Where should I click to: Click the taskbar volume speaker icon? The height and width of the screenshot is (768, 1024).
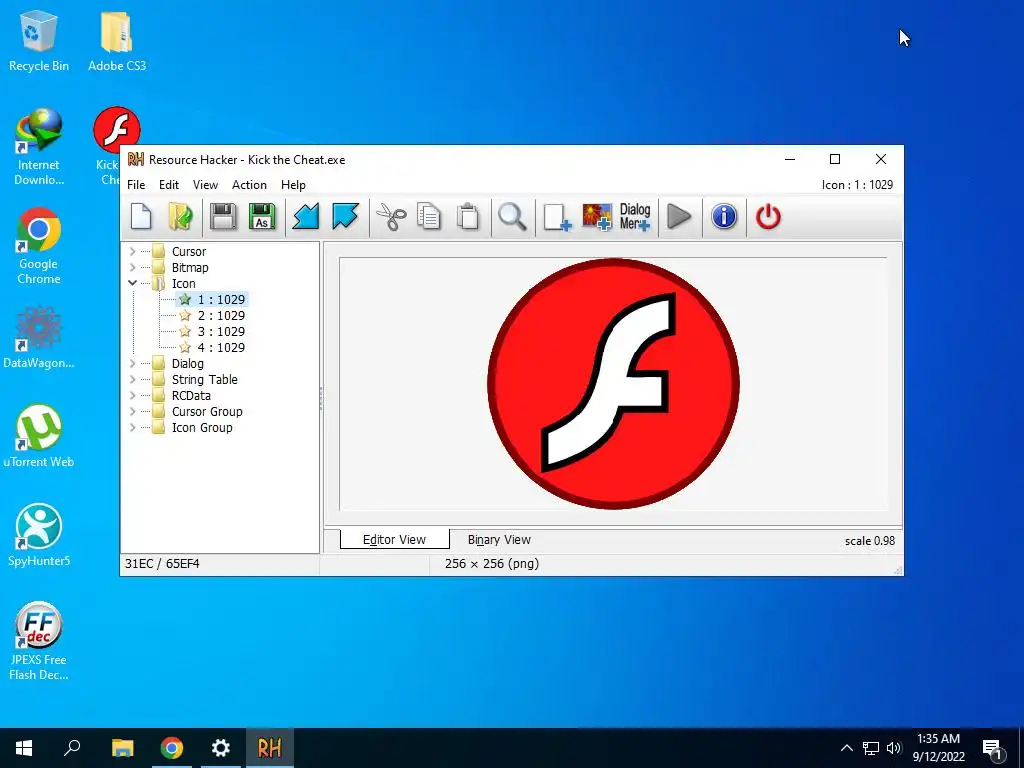(x=894, y=748)
